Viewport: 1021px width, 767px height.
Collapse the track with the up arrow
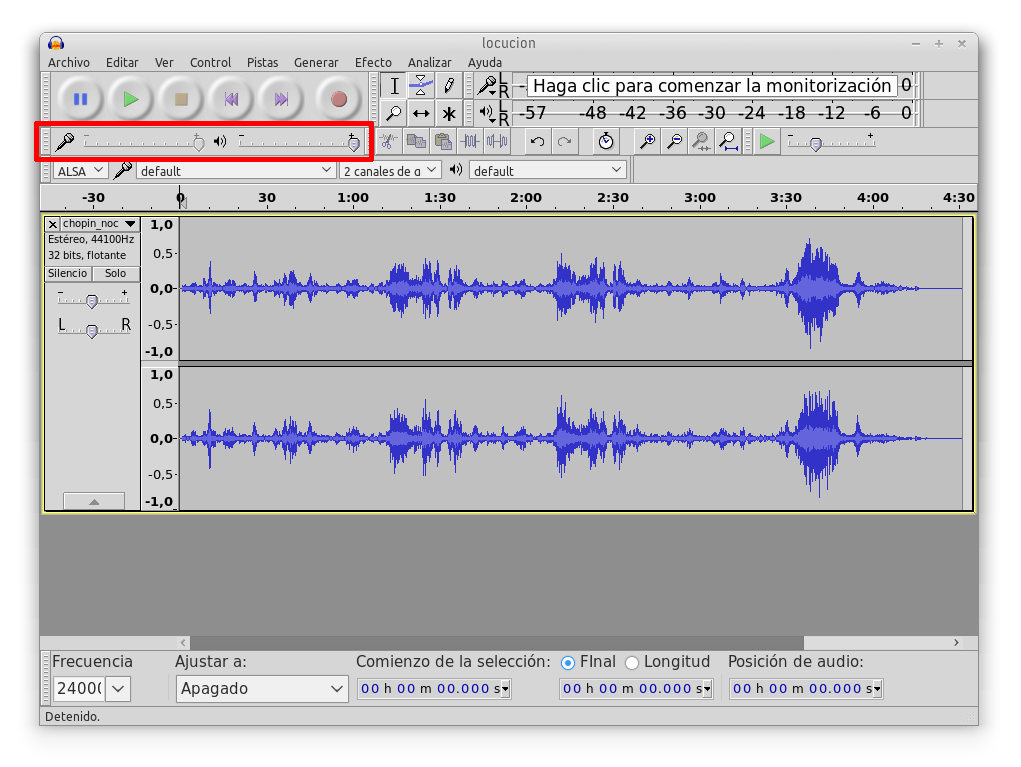(x=94, y=501)
